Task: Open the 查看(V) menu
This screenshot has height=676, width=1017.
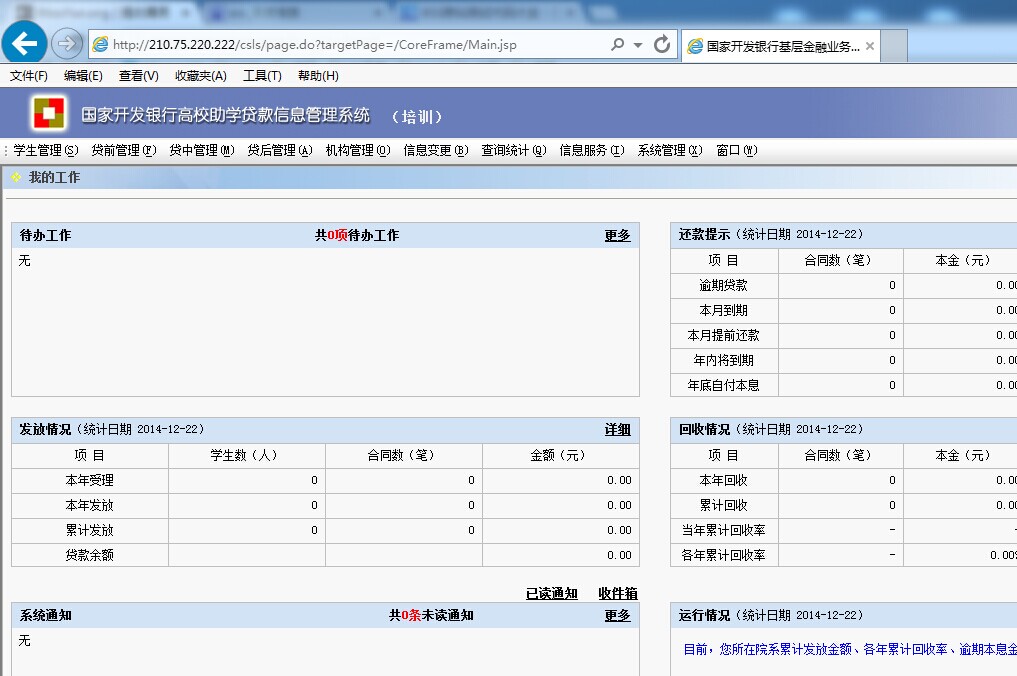Action: [138, 76]
